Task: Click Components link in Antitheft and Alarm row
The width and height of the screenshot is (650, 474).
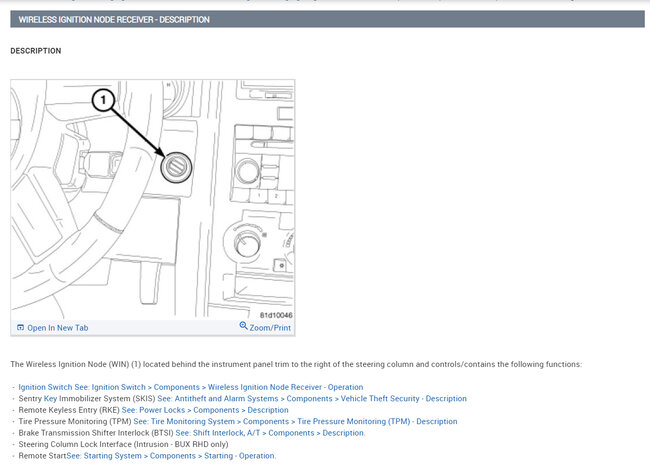Action: 309,399
